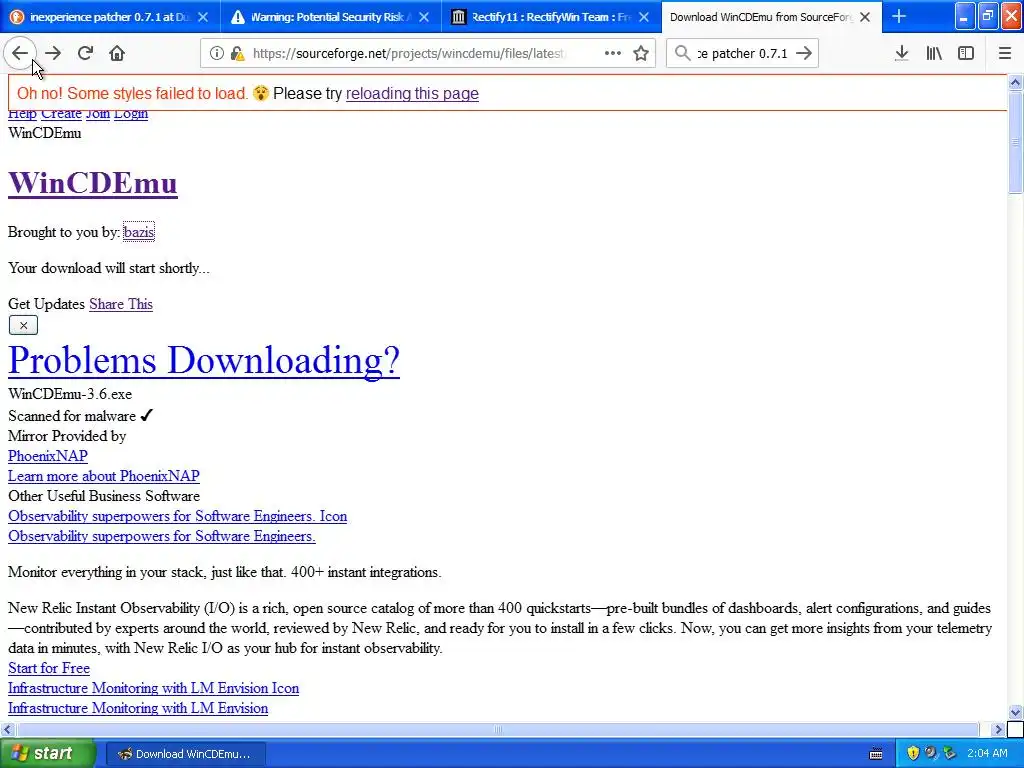The width and height of the screenshot is (1024, 768).
Task: Open a new tab
Action: pos(899,17)
